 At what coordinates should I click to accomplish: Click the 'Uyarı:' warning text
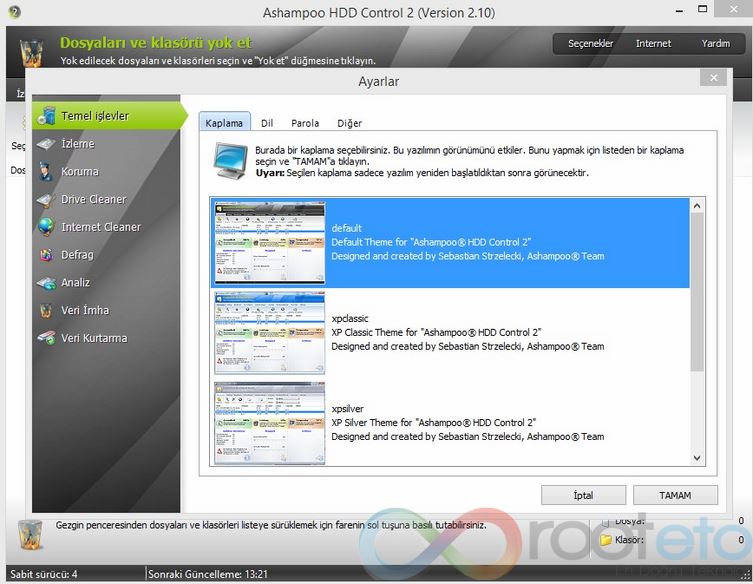tap(270, 173)
